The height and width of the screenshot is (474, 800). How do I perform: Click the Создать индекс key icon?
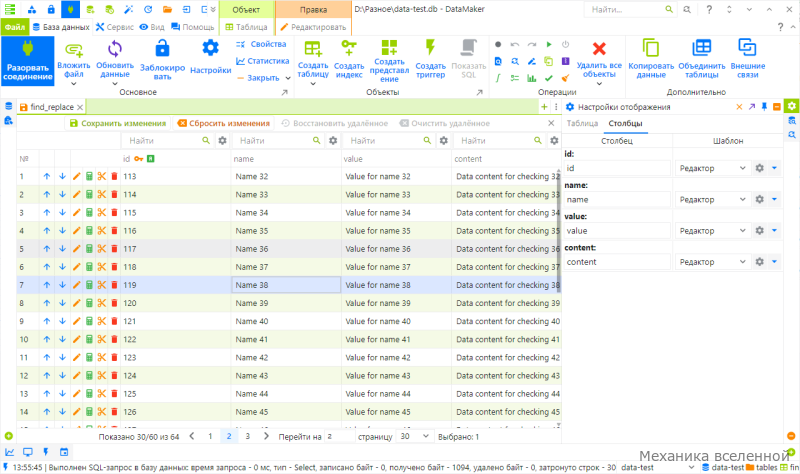point(349,48)
